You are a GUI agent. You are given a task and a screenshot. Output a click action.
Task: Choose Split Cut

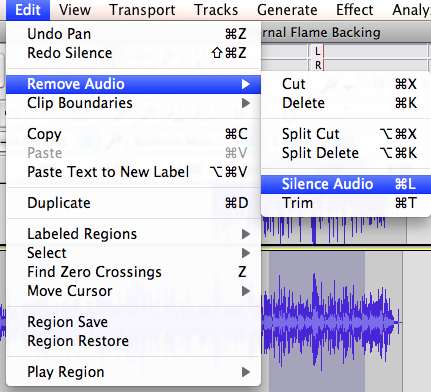[346, 134]
